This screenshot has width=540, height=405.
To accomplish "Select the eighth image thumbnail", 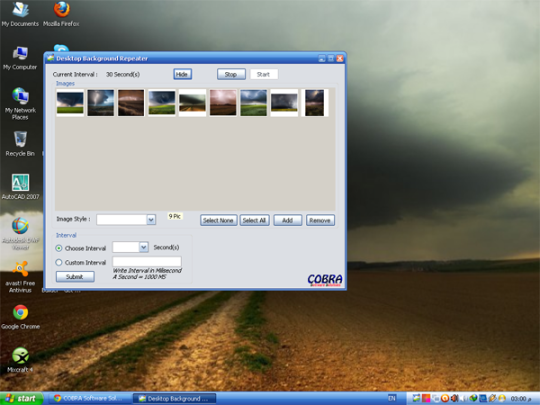I will (284, 103).
